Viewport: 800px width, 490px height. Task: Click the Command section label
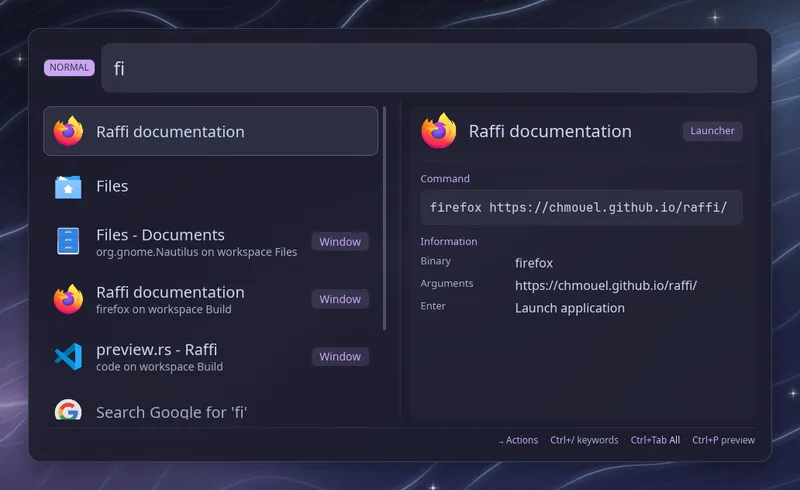click(445, 179)
